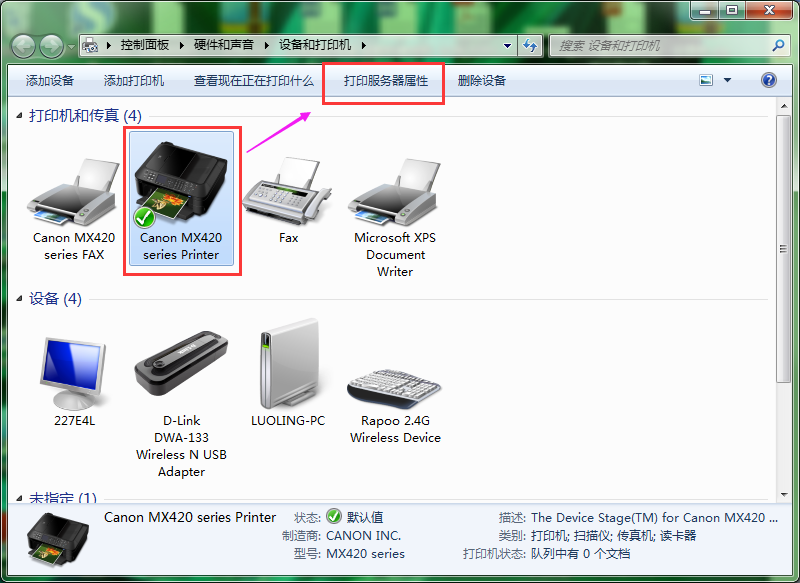Screen dimensions: 800x583
Task: Expand the arrow after 硬件和声音 breadcrumb
Action: pos(266,45)
